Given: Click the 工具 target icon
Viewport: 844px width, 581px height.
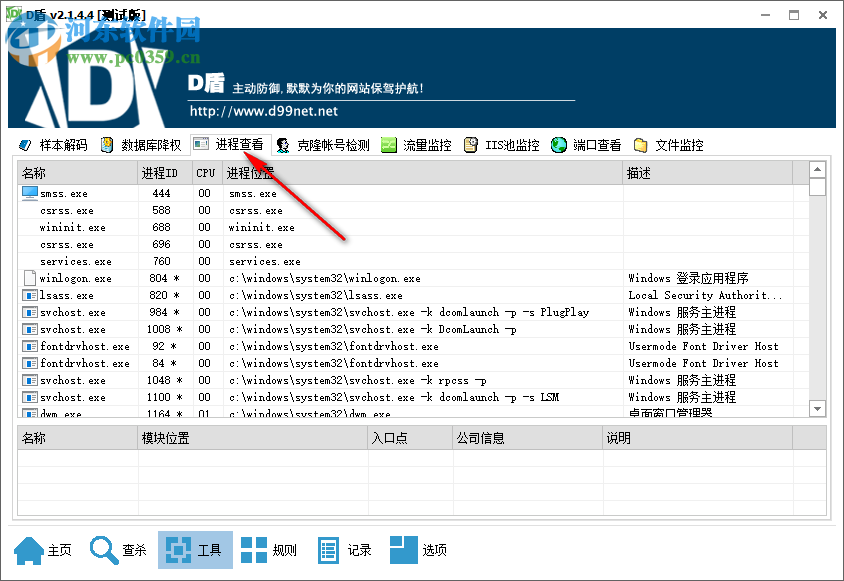Looking at the screenshot, I should [179, 550].
